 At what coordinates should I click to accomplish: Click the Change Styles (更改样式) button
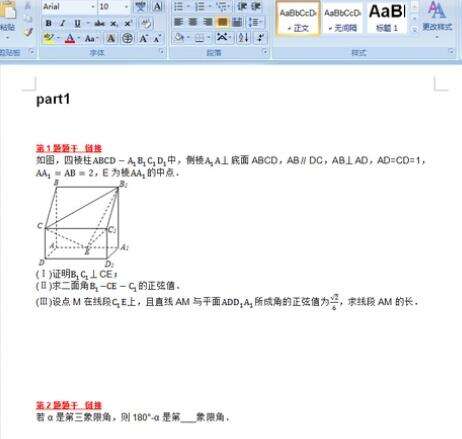coord(437,19)
